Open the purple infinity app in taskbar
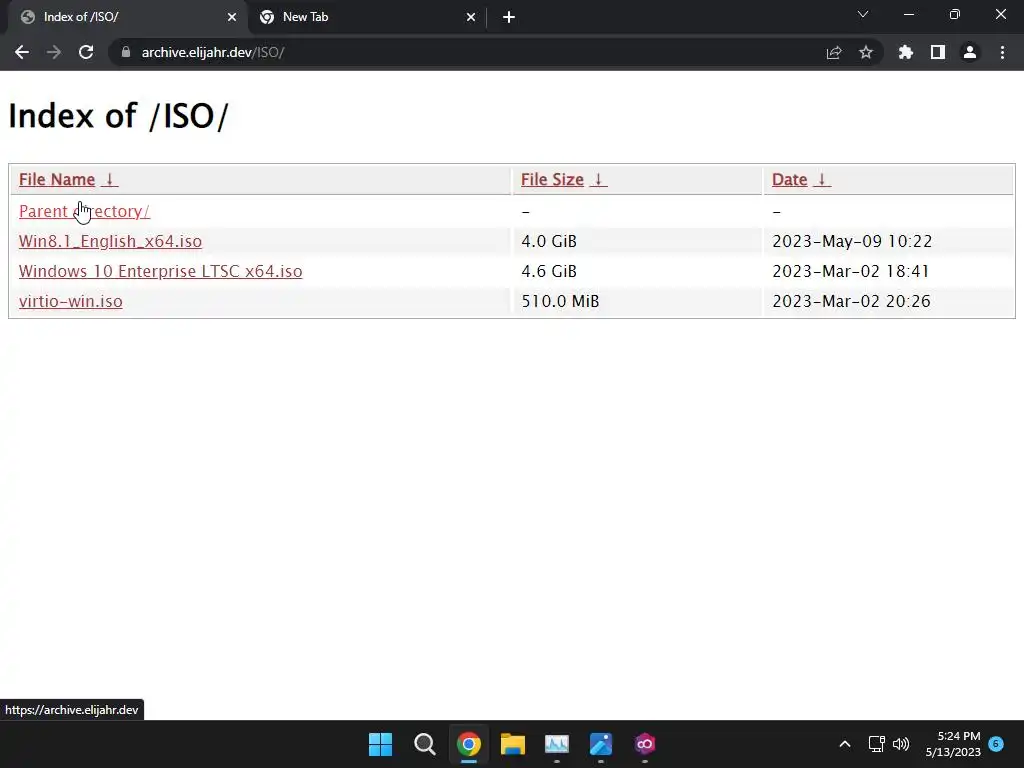Image resolution: width=1024 pixels, height=768 pixels. pos(645,744)
